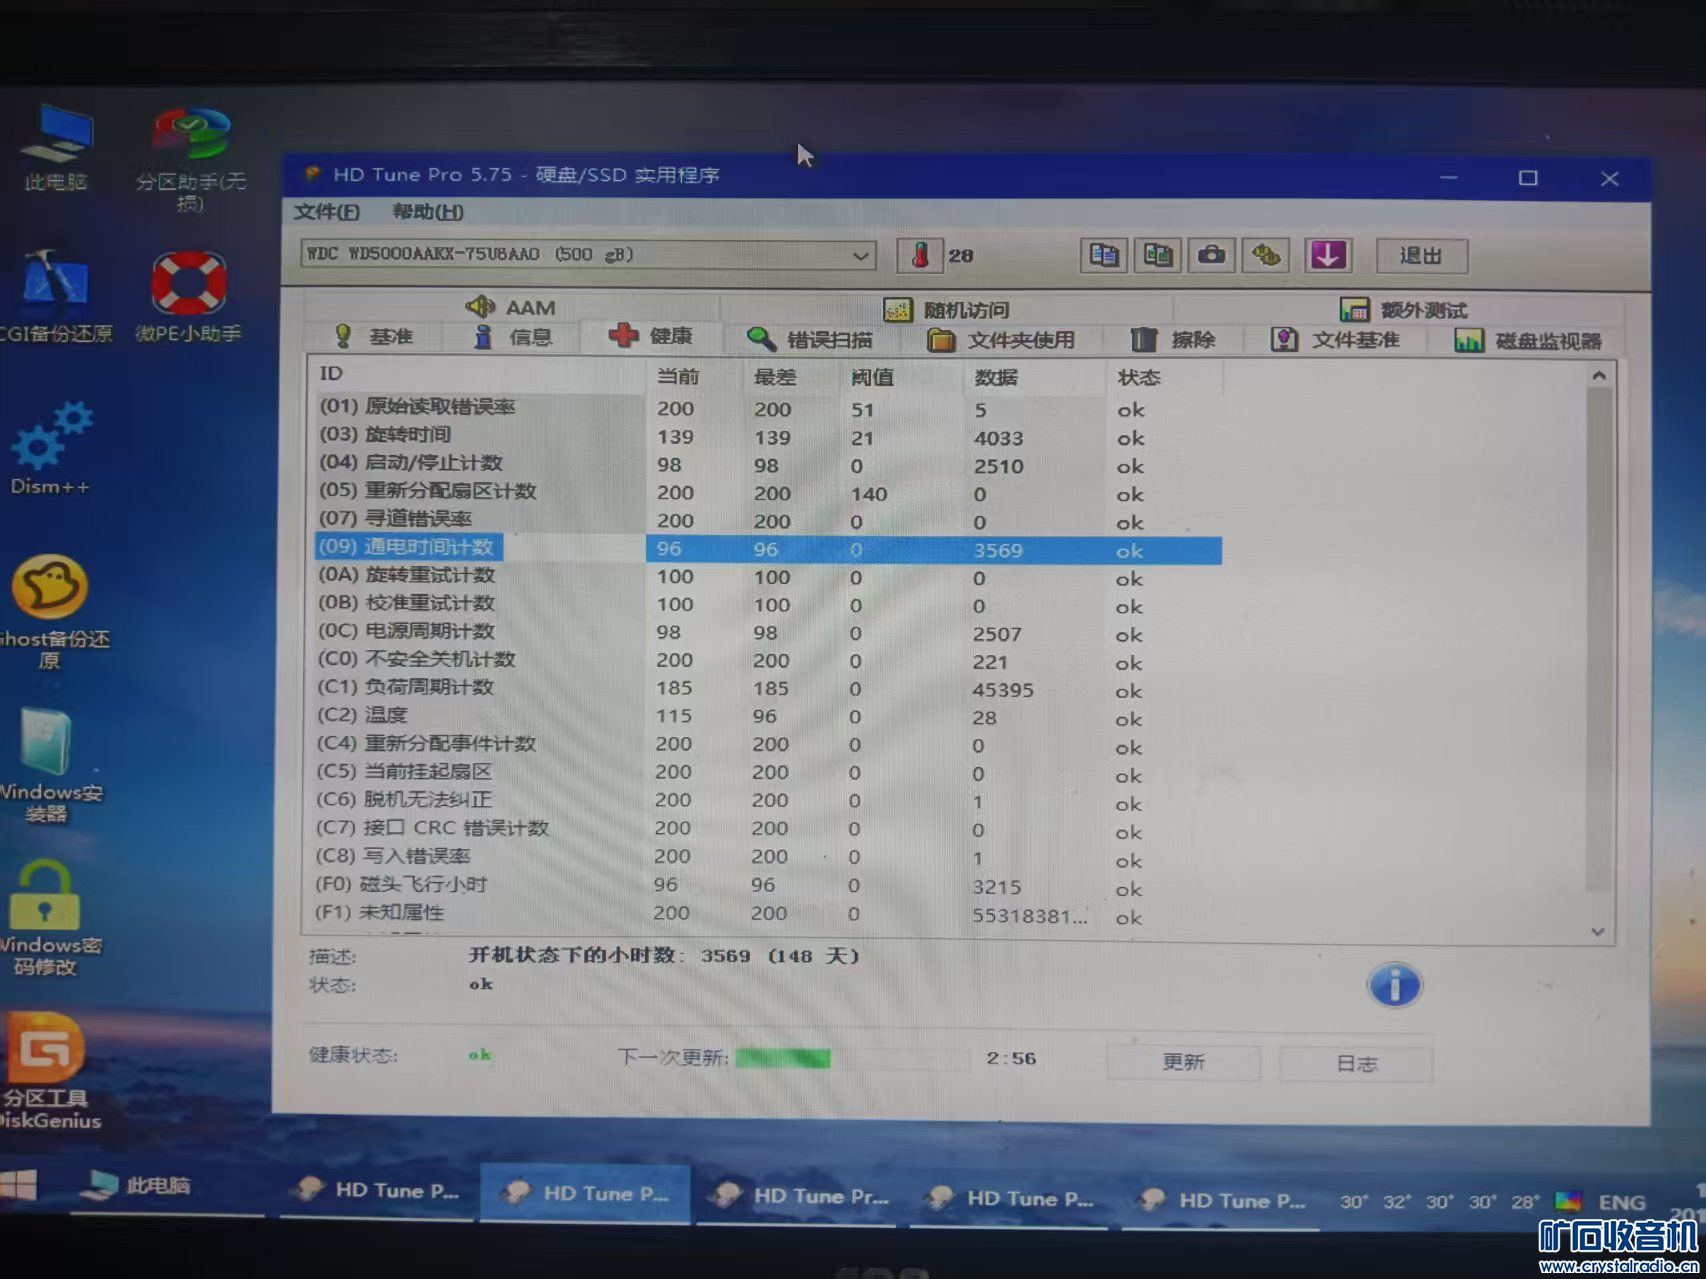Image resolution: width=1706 pixels, height=1279 pixels.
Task: Click the 日志 button
Action: 1356,1063
